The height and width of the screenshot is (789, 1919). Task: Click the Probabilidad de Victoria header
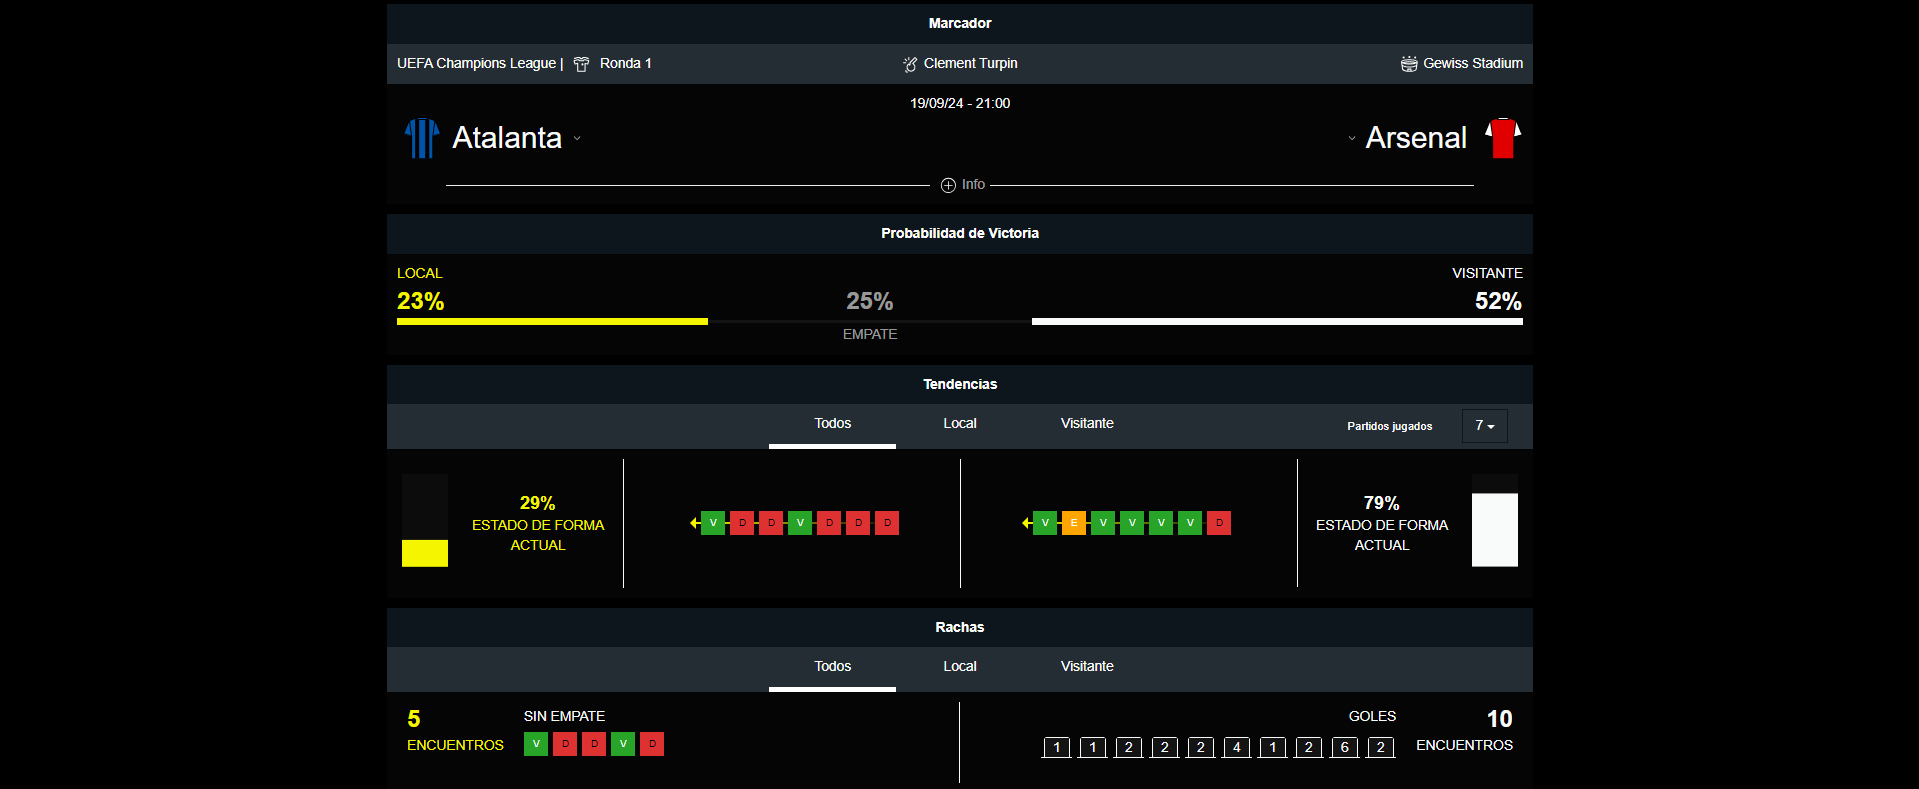(960, 234)
